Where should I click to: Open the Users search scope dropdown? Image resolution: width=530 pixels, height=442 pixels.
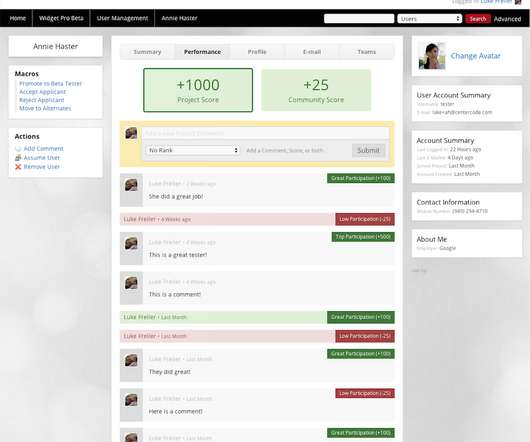click(430, 19)
